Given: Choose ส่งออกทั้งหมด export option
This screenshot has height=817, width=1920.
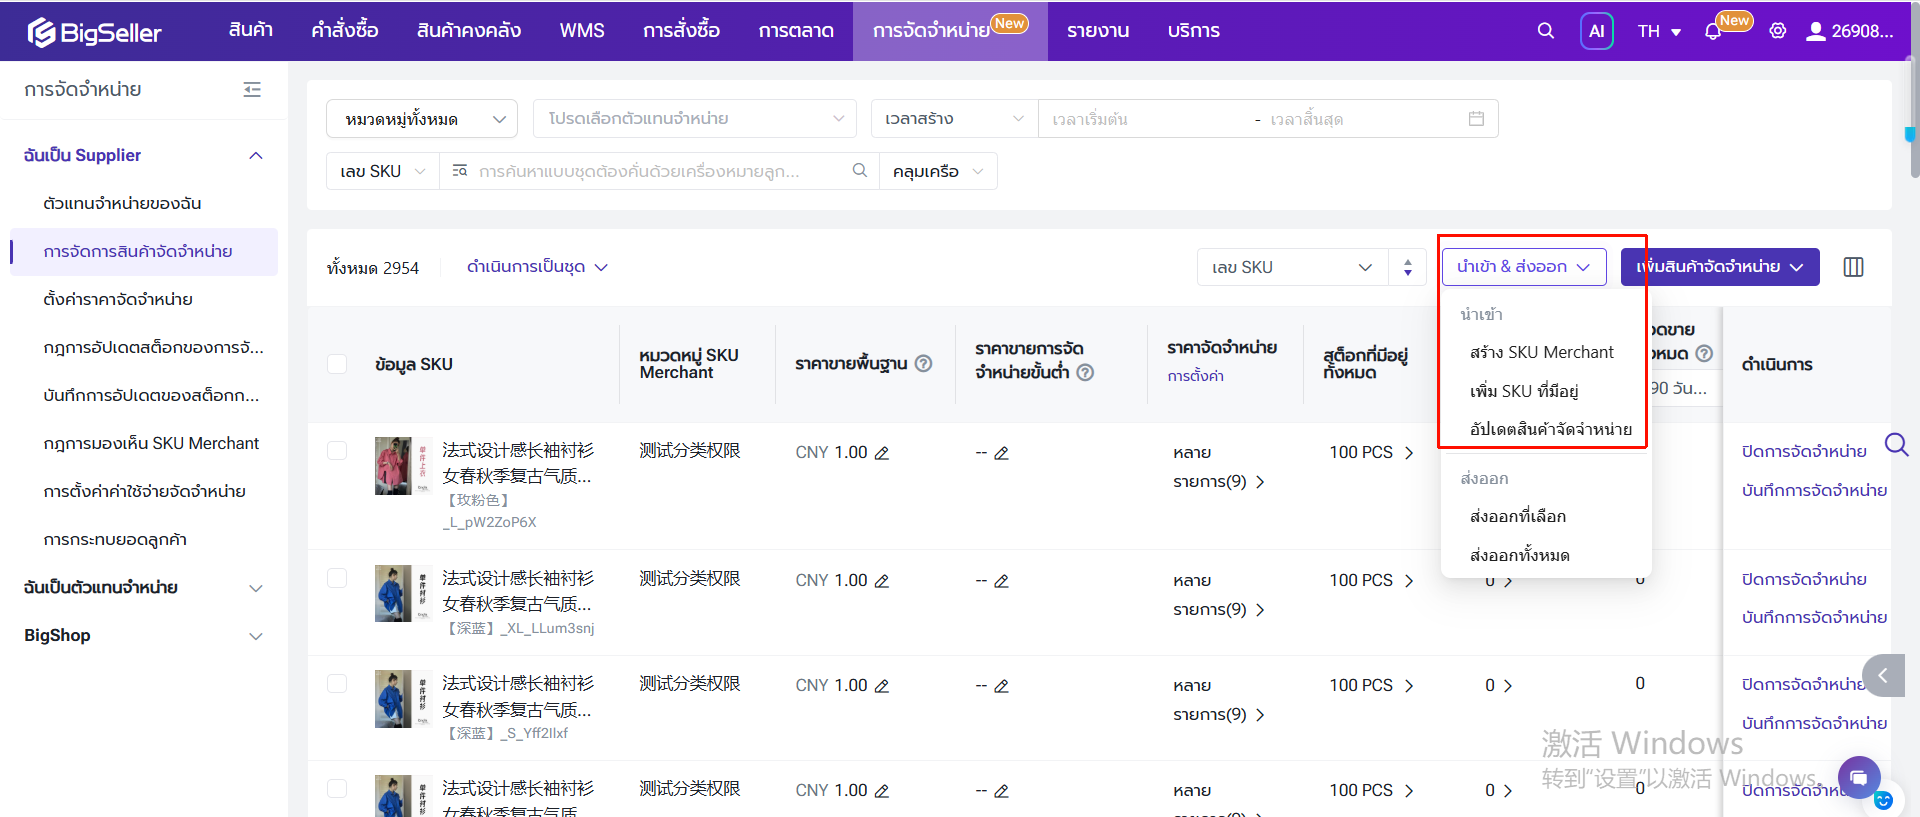Looking at the screenshot, I should (1519, 555).
